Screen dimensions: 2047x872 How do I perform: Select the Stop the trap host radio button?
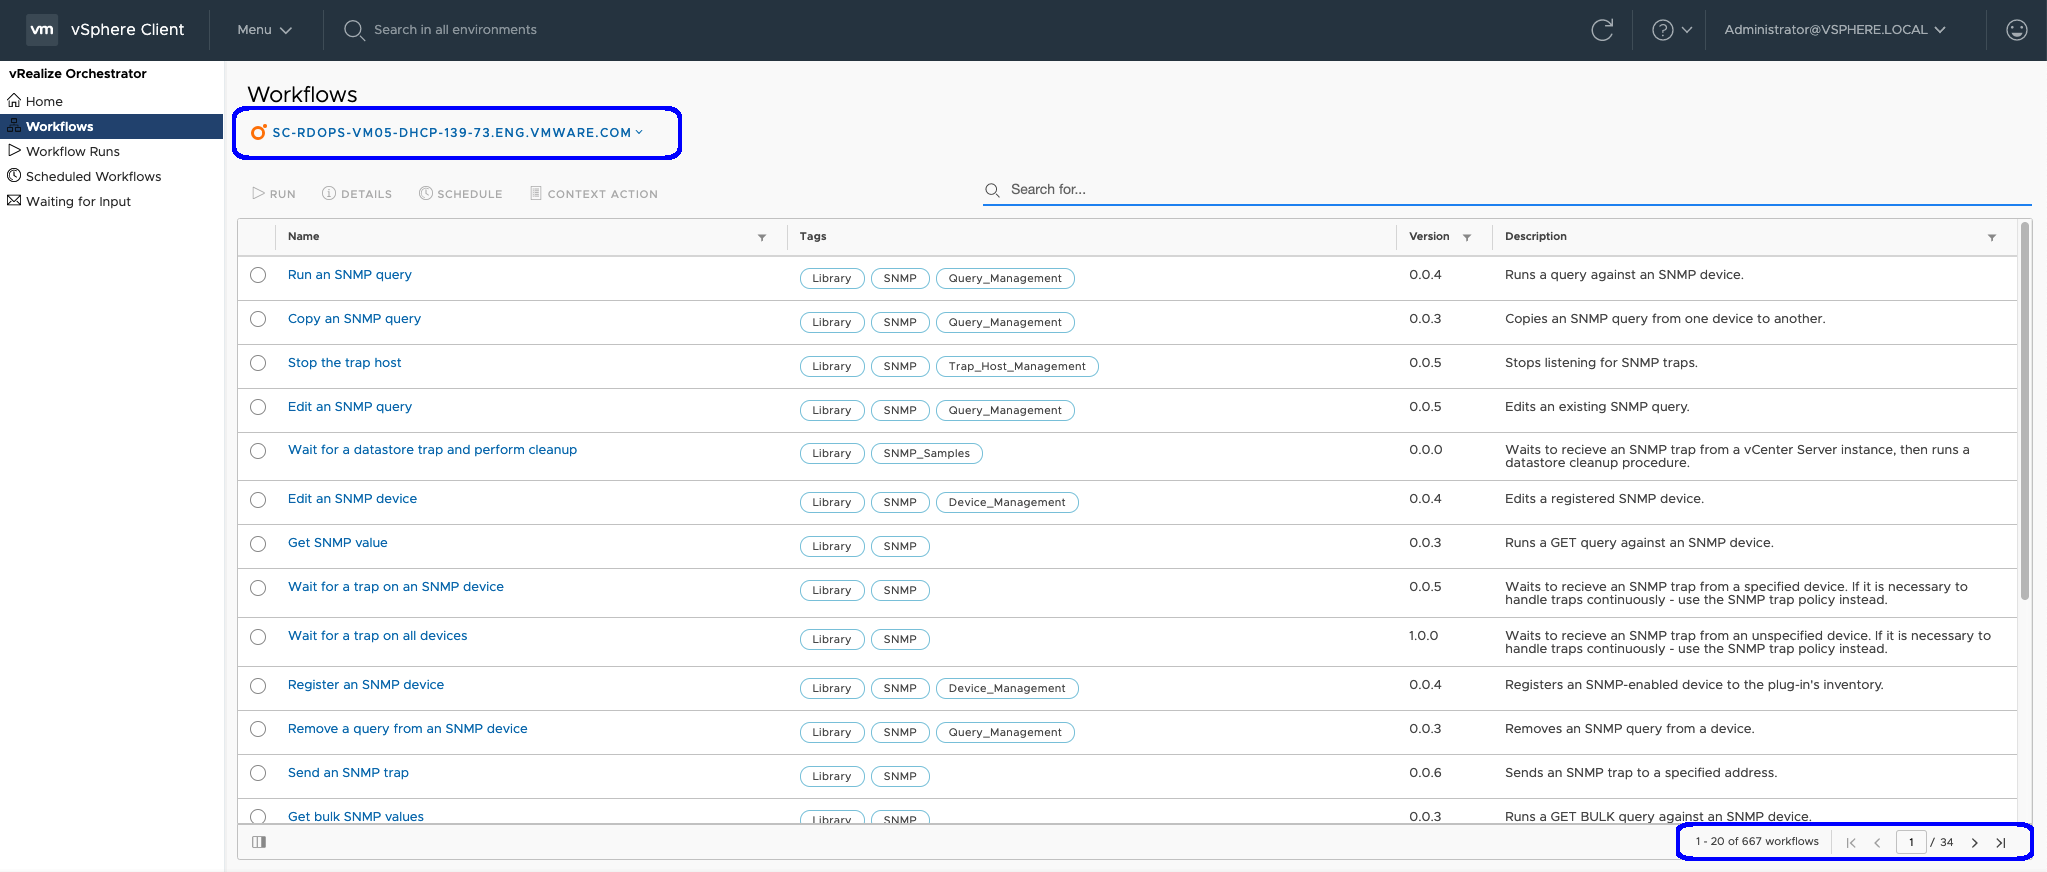point(258,363)
